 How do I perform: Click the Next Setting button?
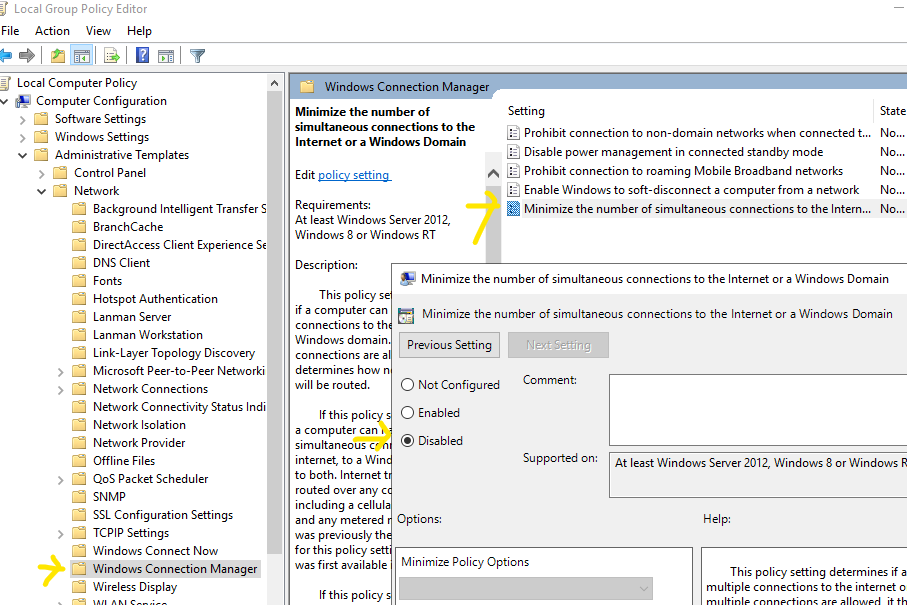(x=558, y=345)
